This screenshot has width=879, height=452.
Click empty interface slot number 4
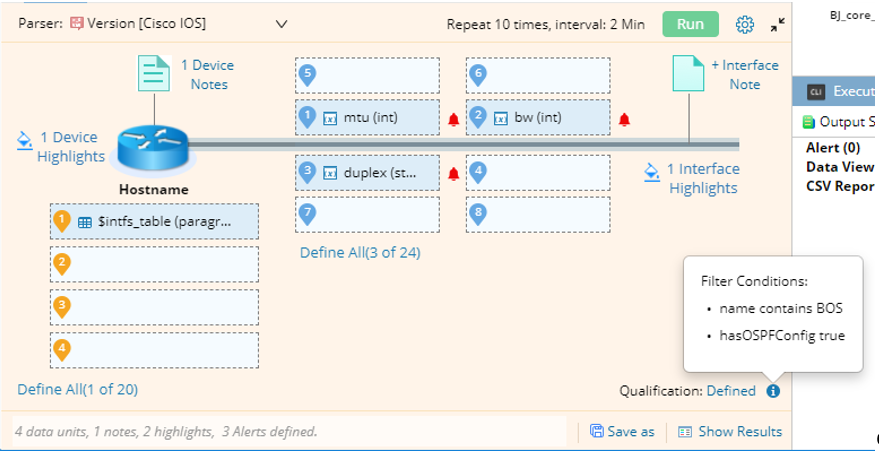[538, 173]
